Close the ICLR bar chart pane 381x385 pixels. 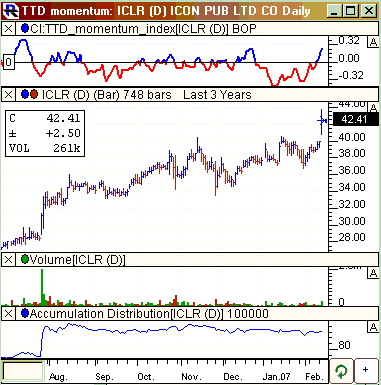tap(8, 95)
